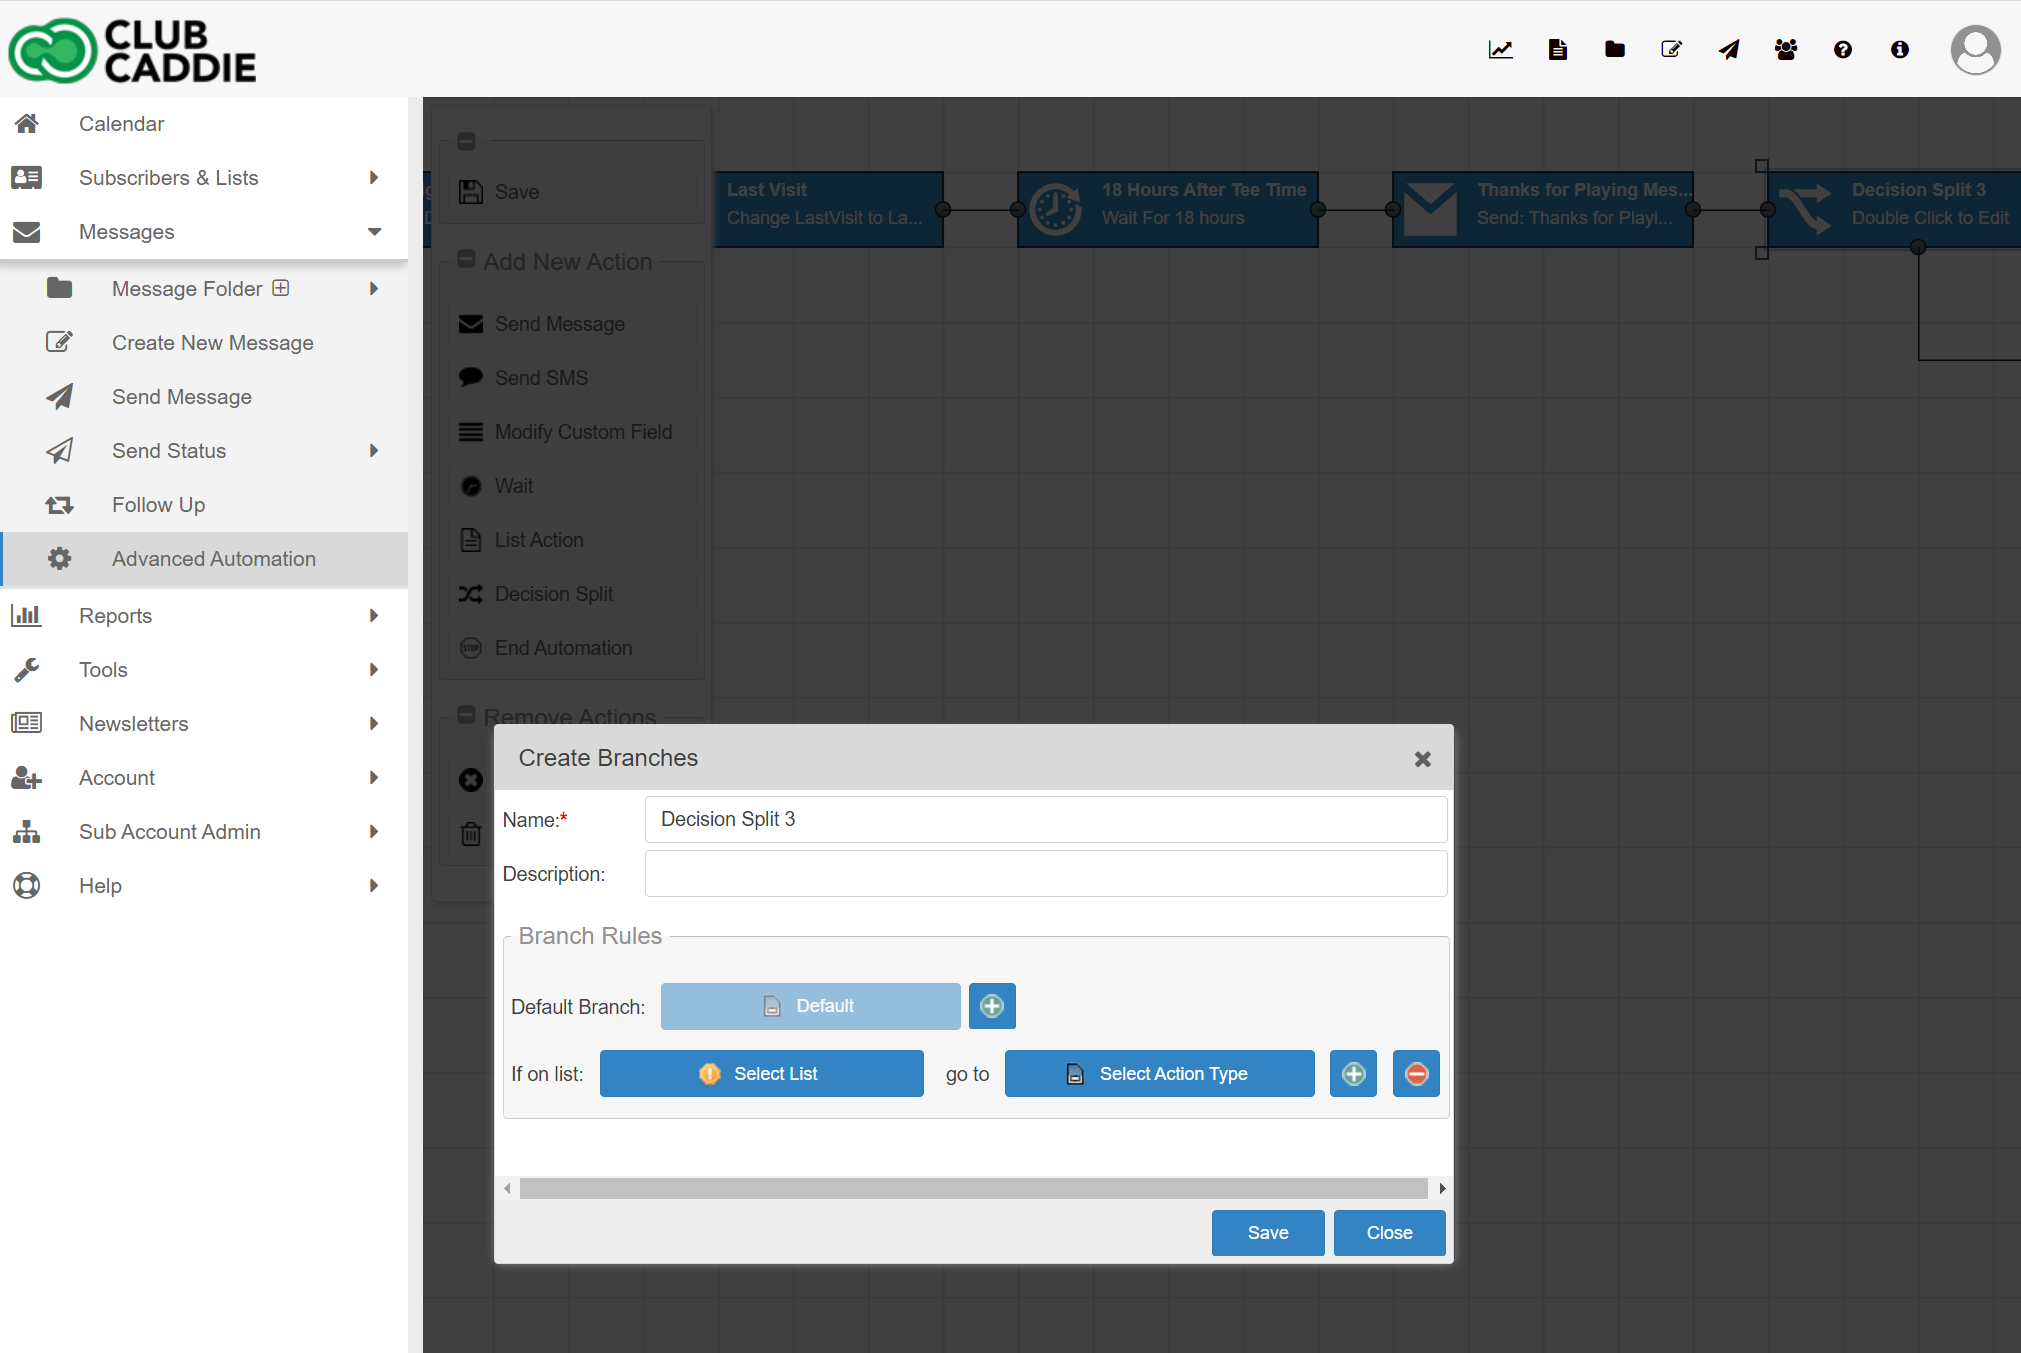Open the Select List dropdown button
Image resolution: width=2021 pixels, height=1353 pixels.
tap(761, 1074)
